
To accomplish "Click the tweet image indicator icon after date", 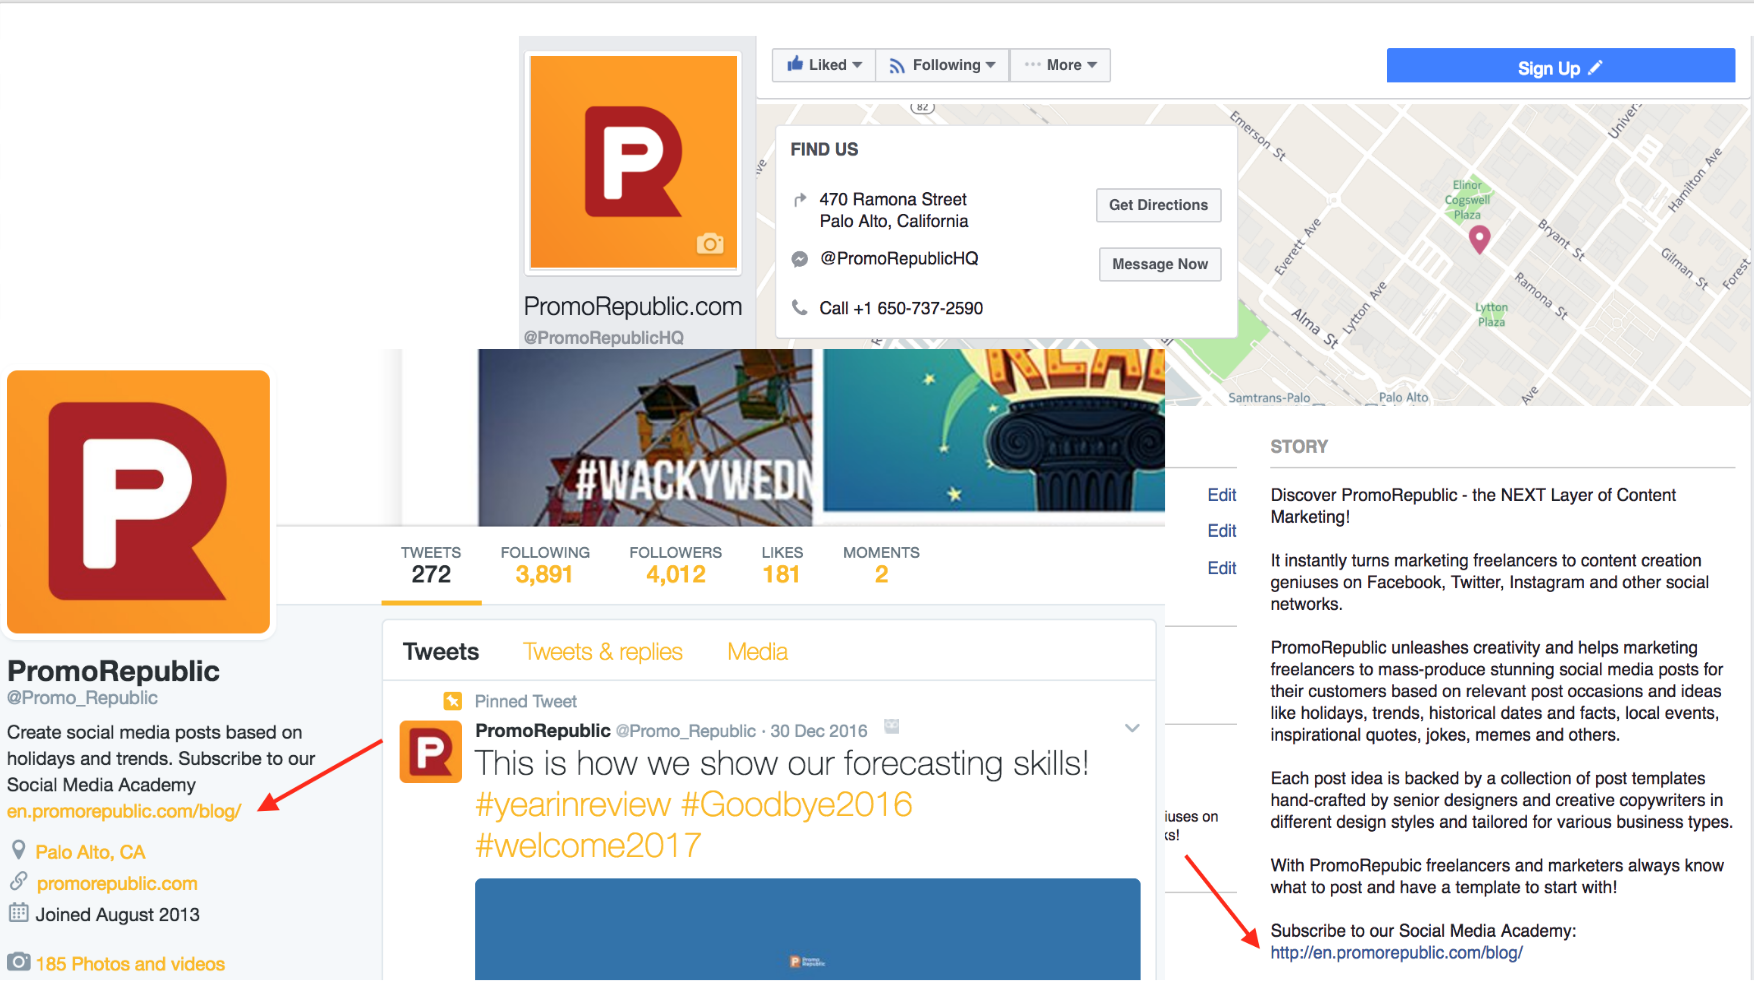I will point(892,727).
